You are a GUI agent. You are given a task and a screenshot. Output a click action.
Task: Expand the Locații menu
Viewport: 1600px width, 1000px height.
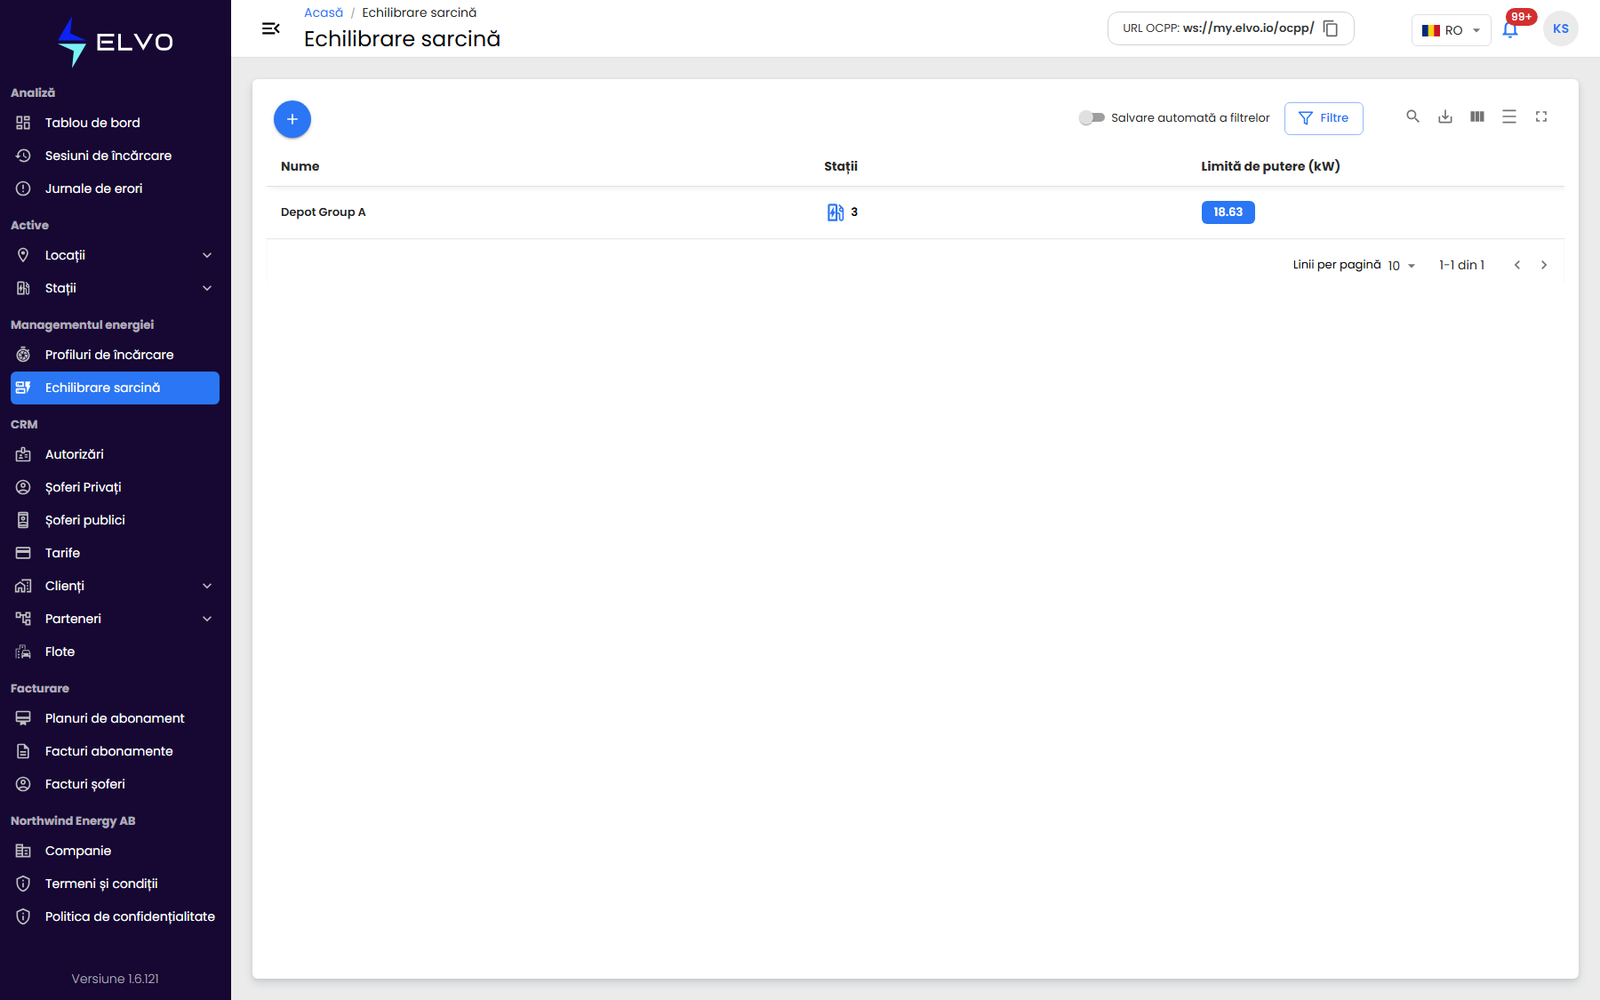click(115, 255)
